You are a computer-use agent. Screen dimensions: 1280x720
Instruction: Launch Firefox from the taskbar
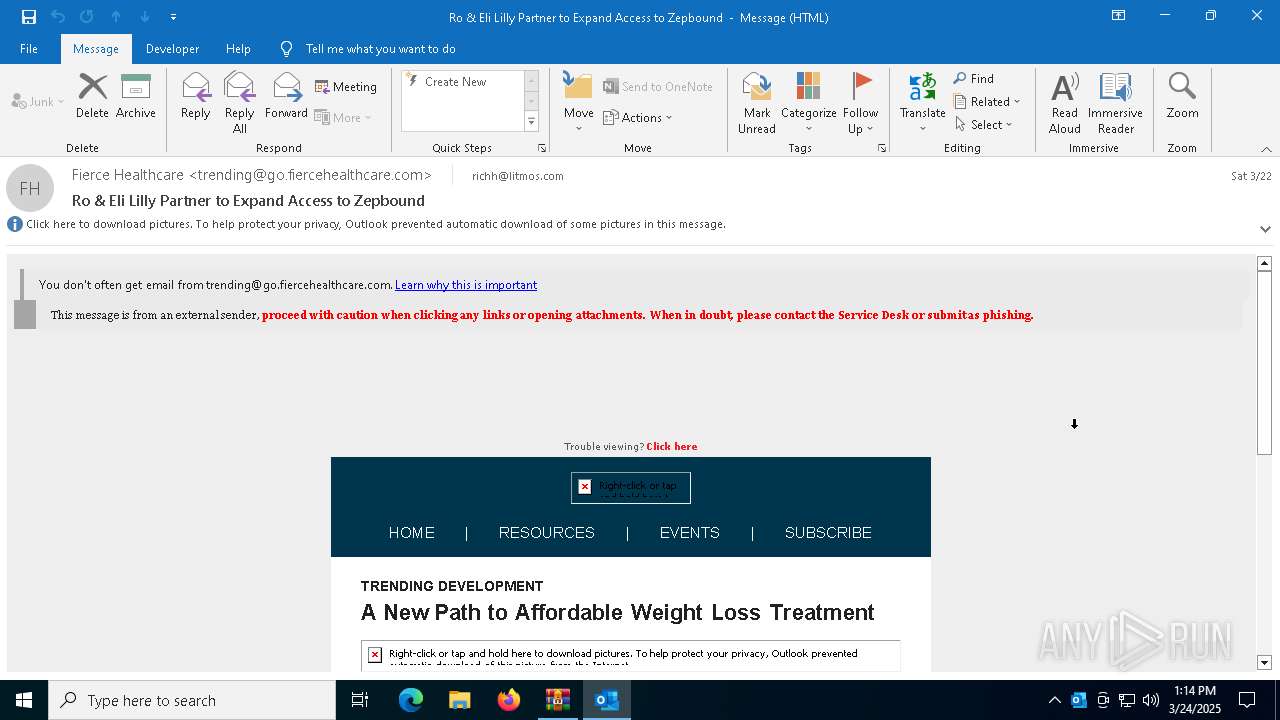[509, 700]
